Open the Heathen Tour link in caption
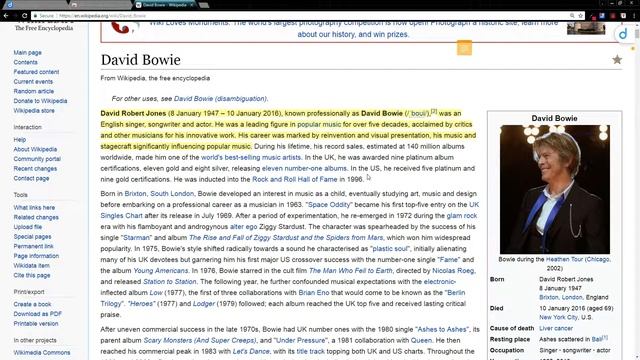This screenshot has height=360, width=640. pyautogui.click(x=565, y=259)
